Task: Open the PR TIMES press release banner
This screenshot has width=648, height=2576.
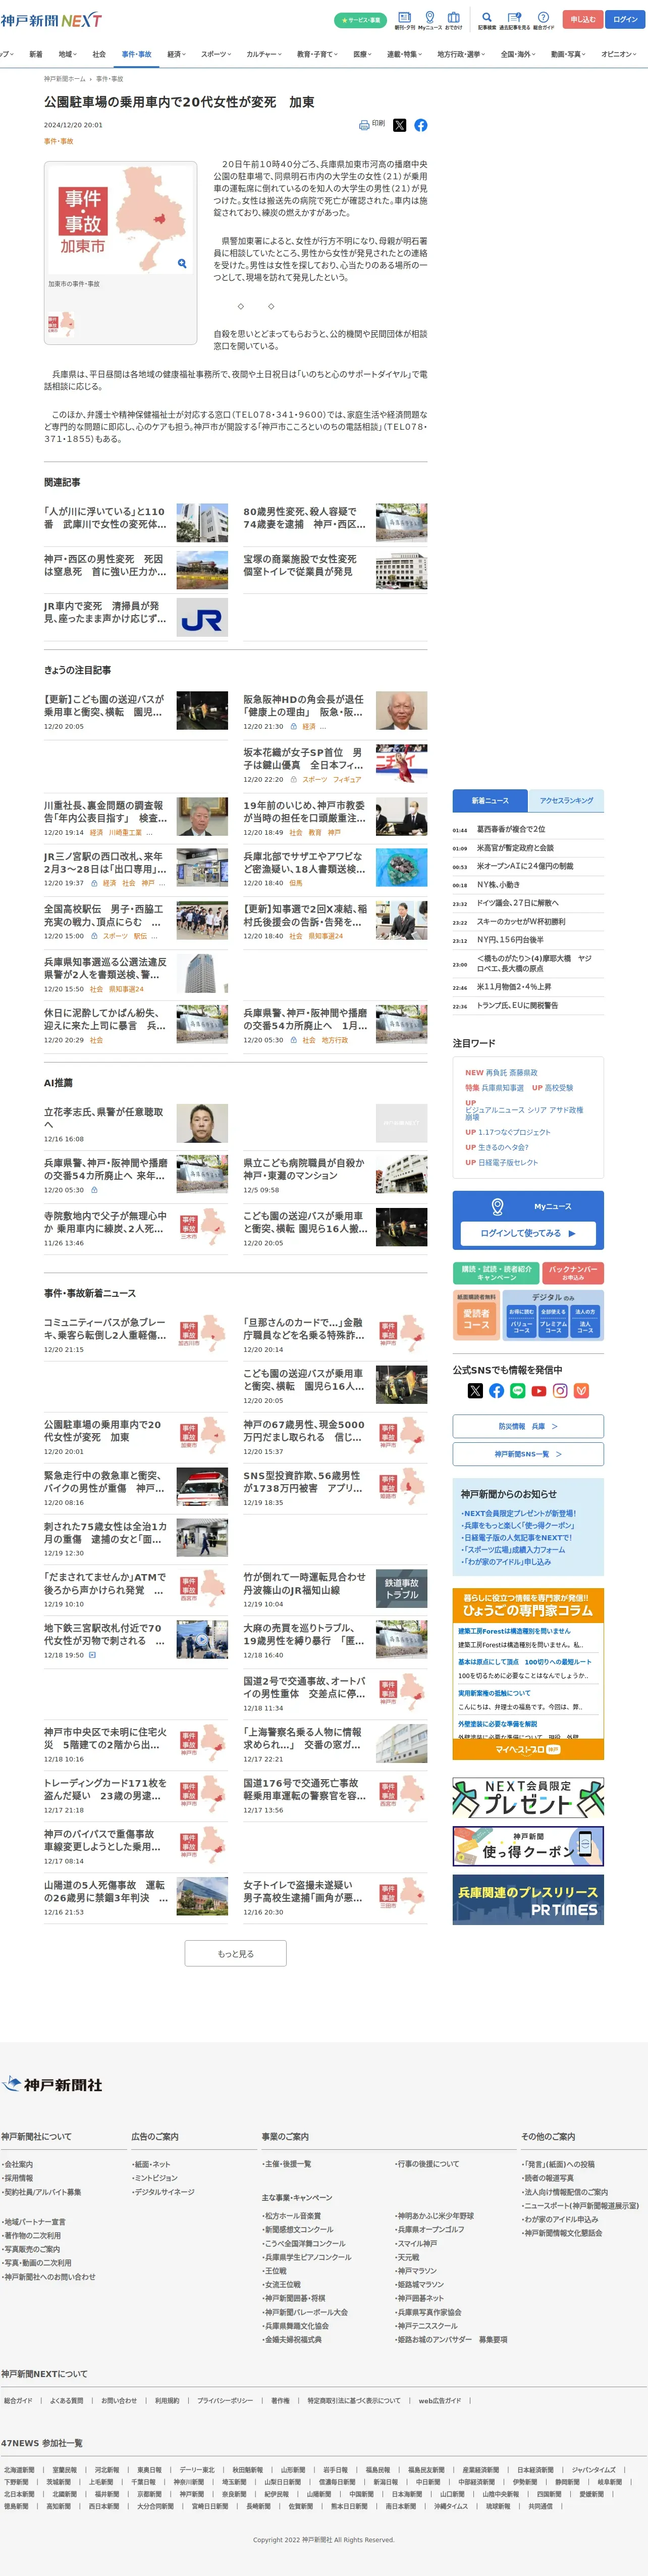Action: pos(528,1899)
